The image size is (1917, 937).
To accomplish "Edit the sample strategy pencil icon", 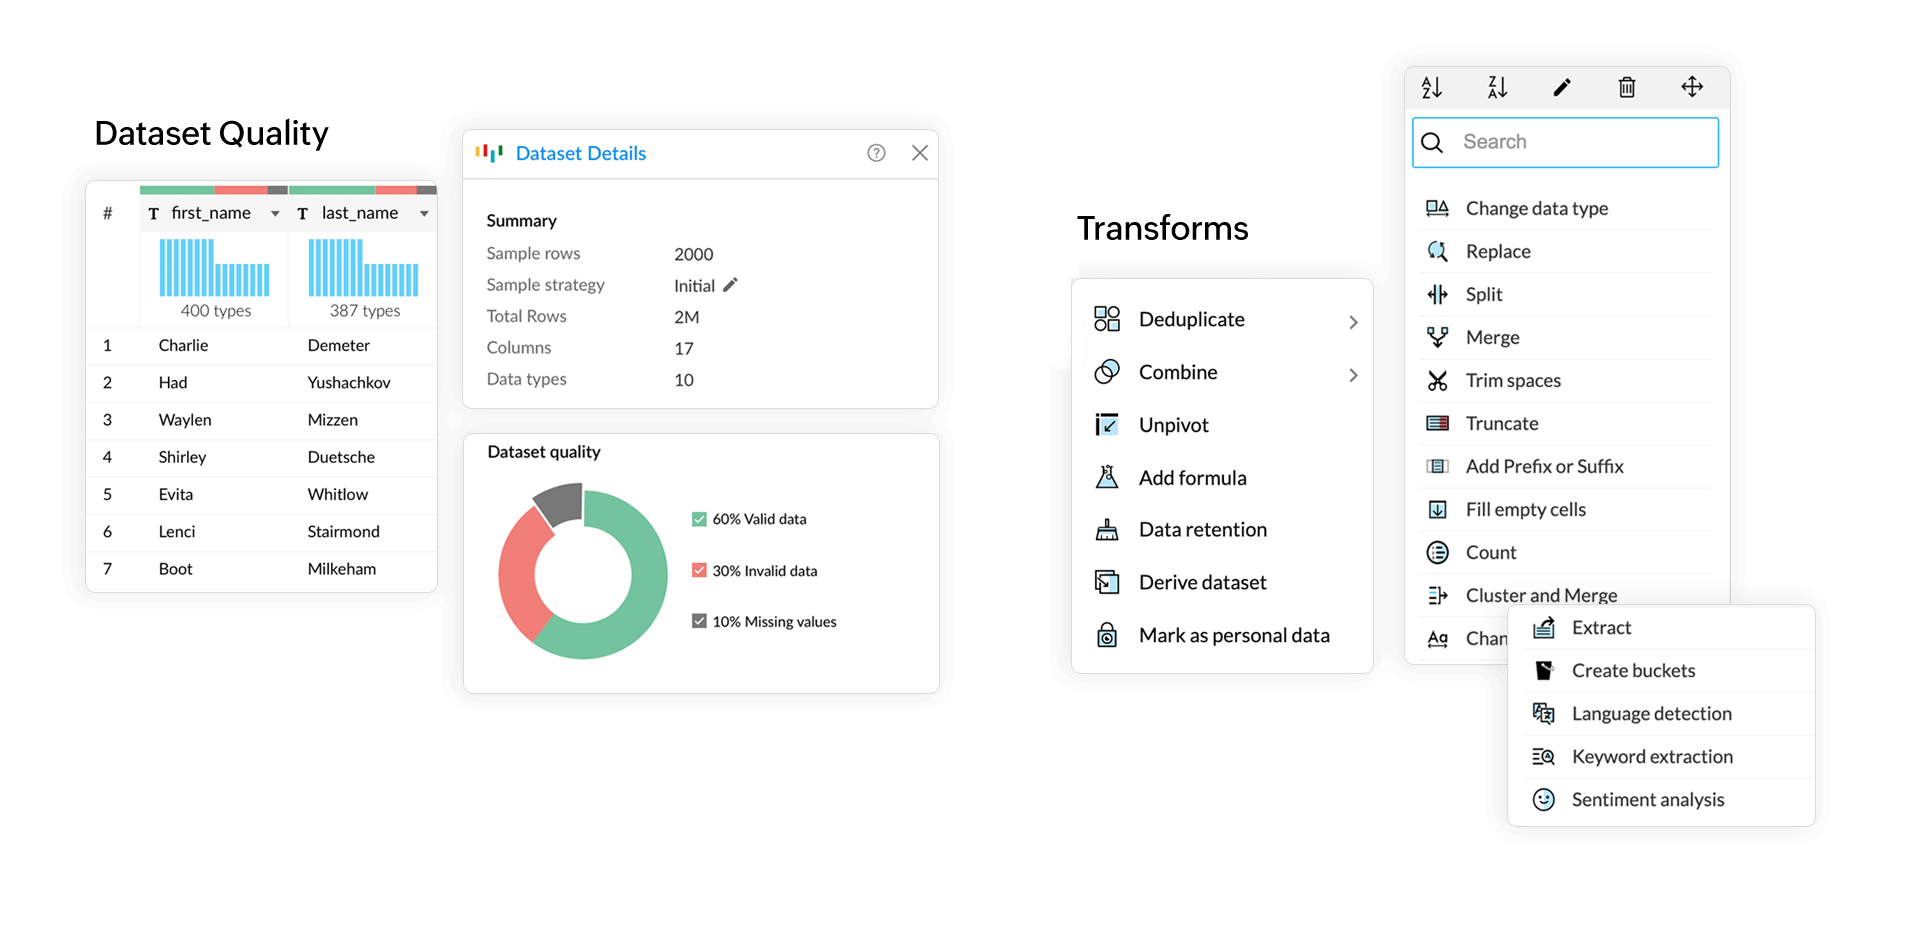I will tap(731, 285).
